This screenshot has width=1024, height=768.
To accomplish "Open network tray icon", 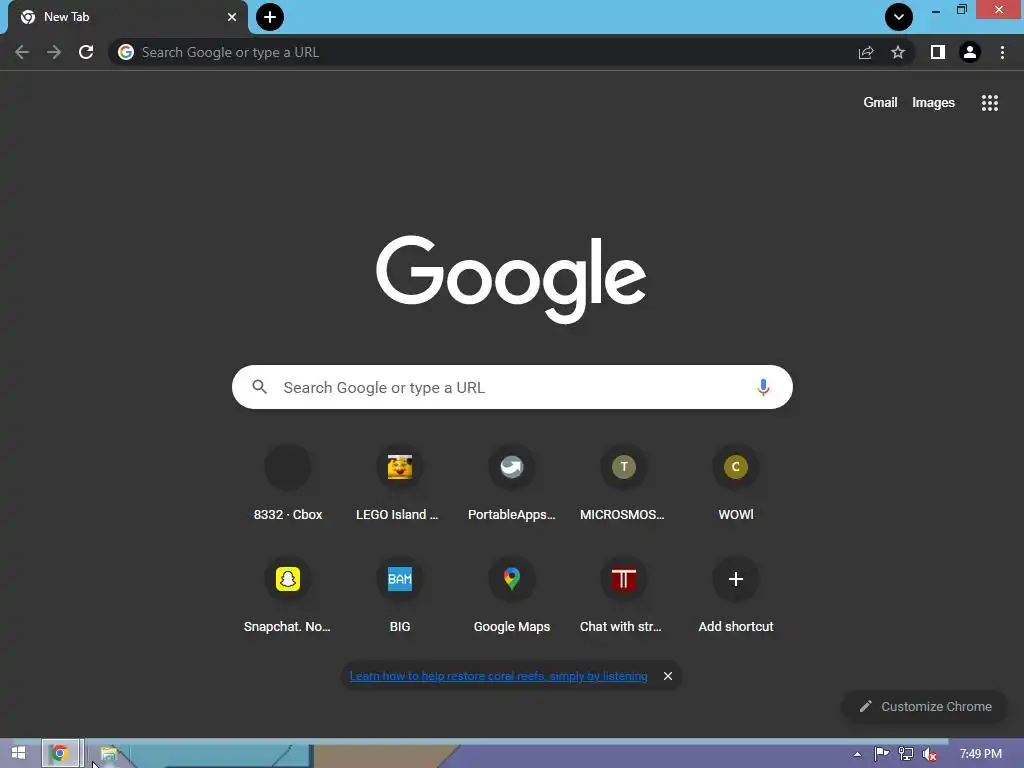I will pyautogui.click(x=906, y=754).
